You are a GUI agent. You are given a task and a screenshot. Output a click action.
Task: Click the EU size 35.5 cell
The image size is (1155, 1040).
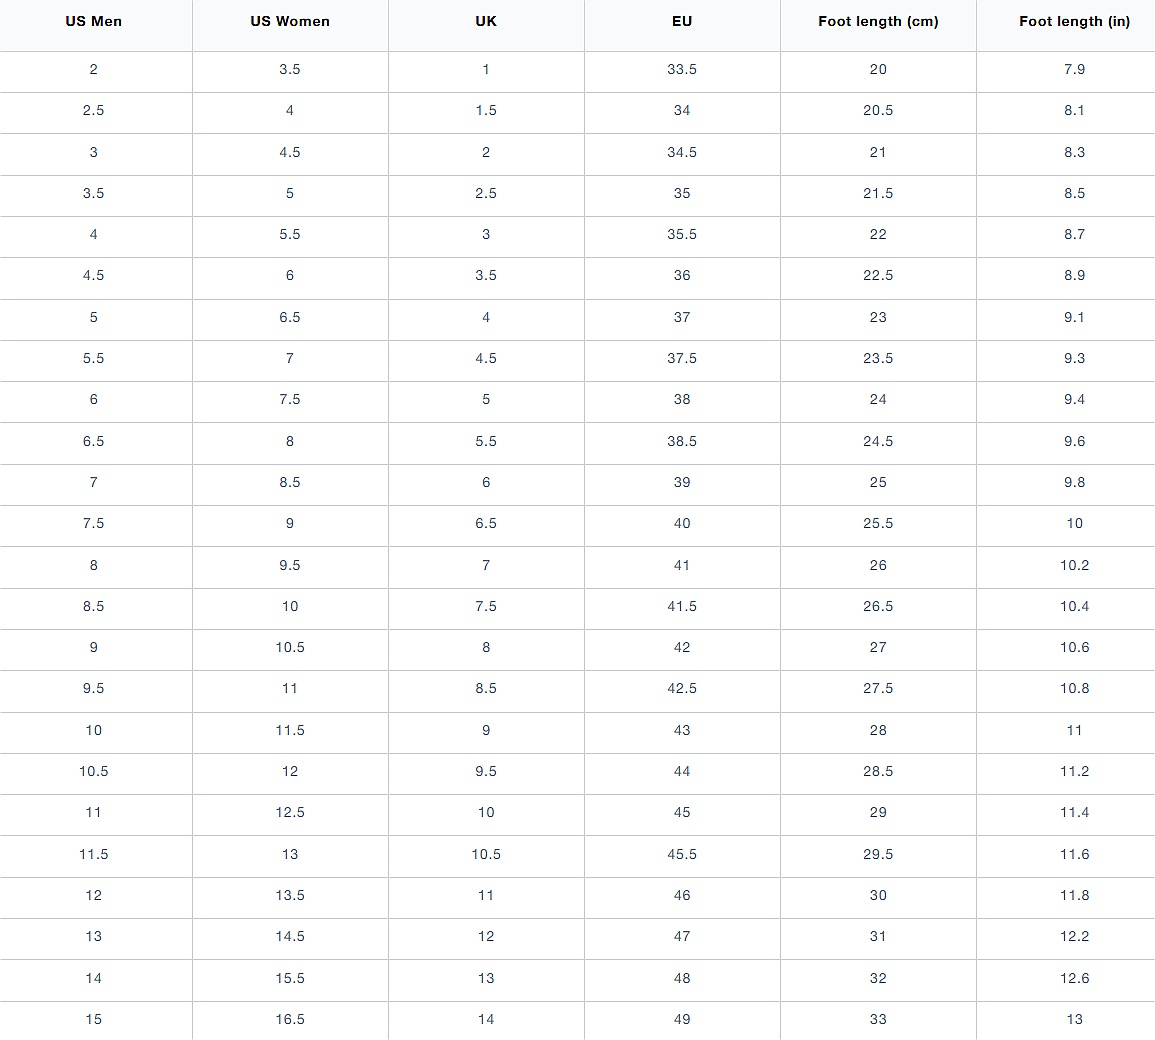click(682, 234)
